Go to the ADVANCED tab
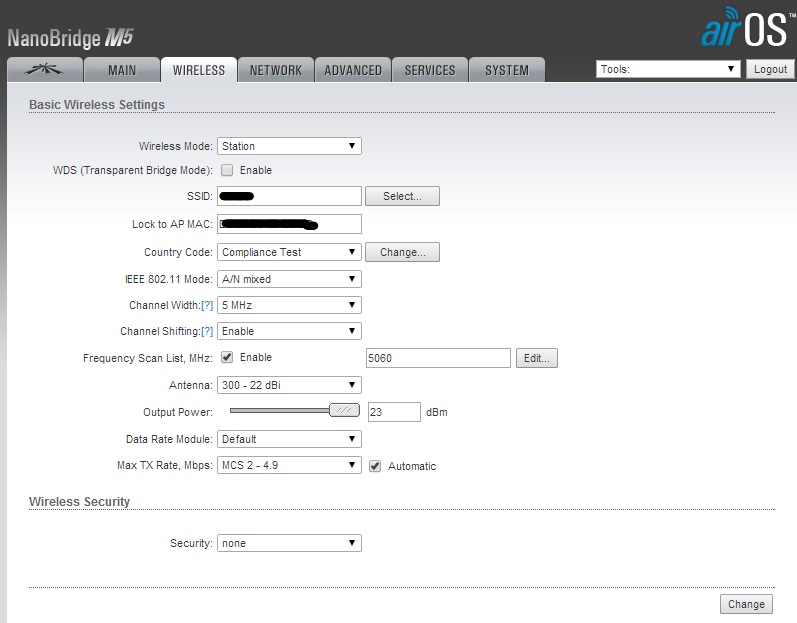 (x=353, y=70)
